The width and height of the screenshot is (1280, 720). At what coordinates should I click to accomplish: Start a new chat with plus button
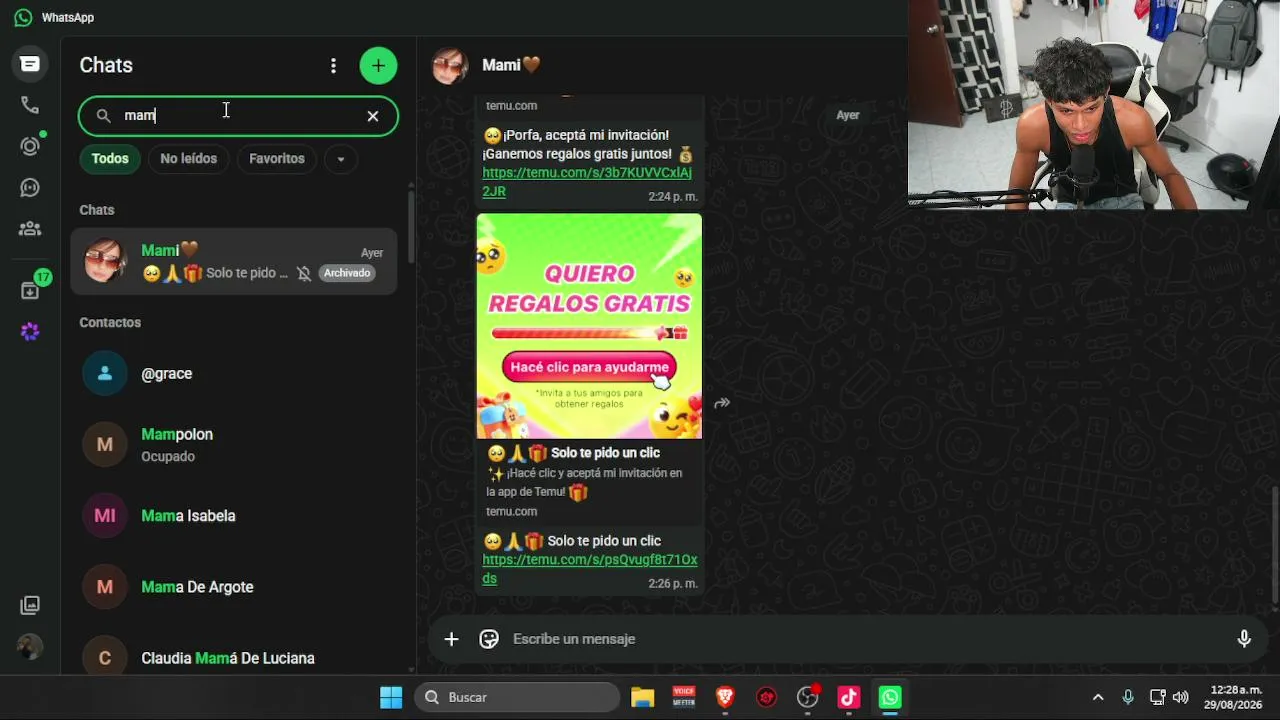click(378, 65)
